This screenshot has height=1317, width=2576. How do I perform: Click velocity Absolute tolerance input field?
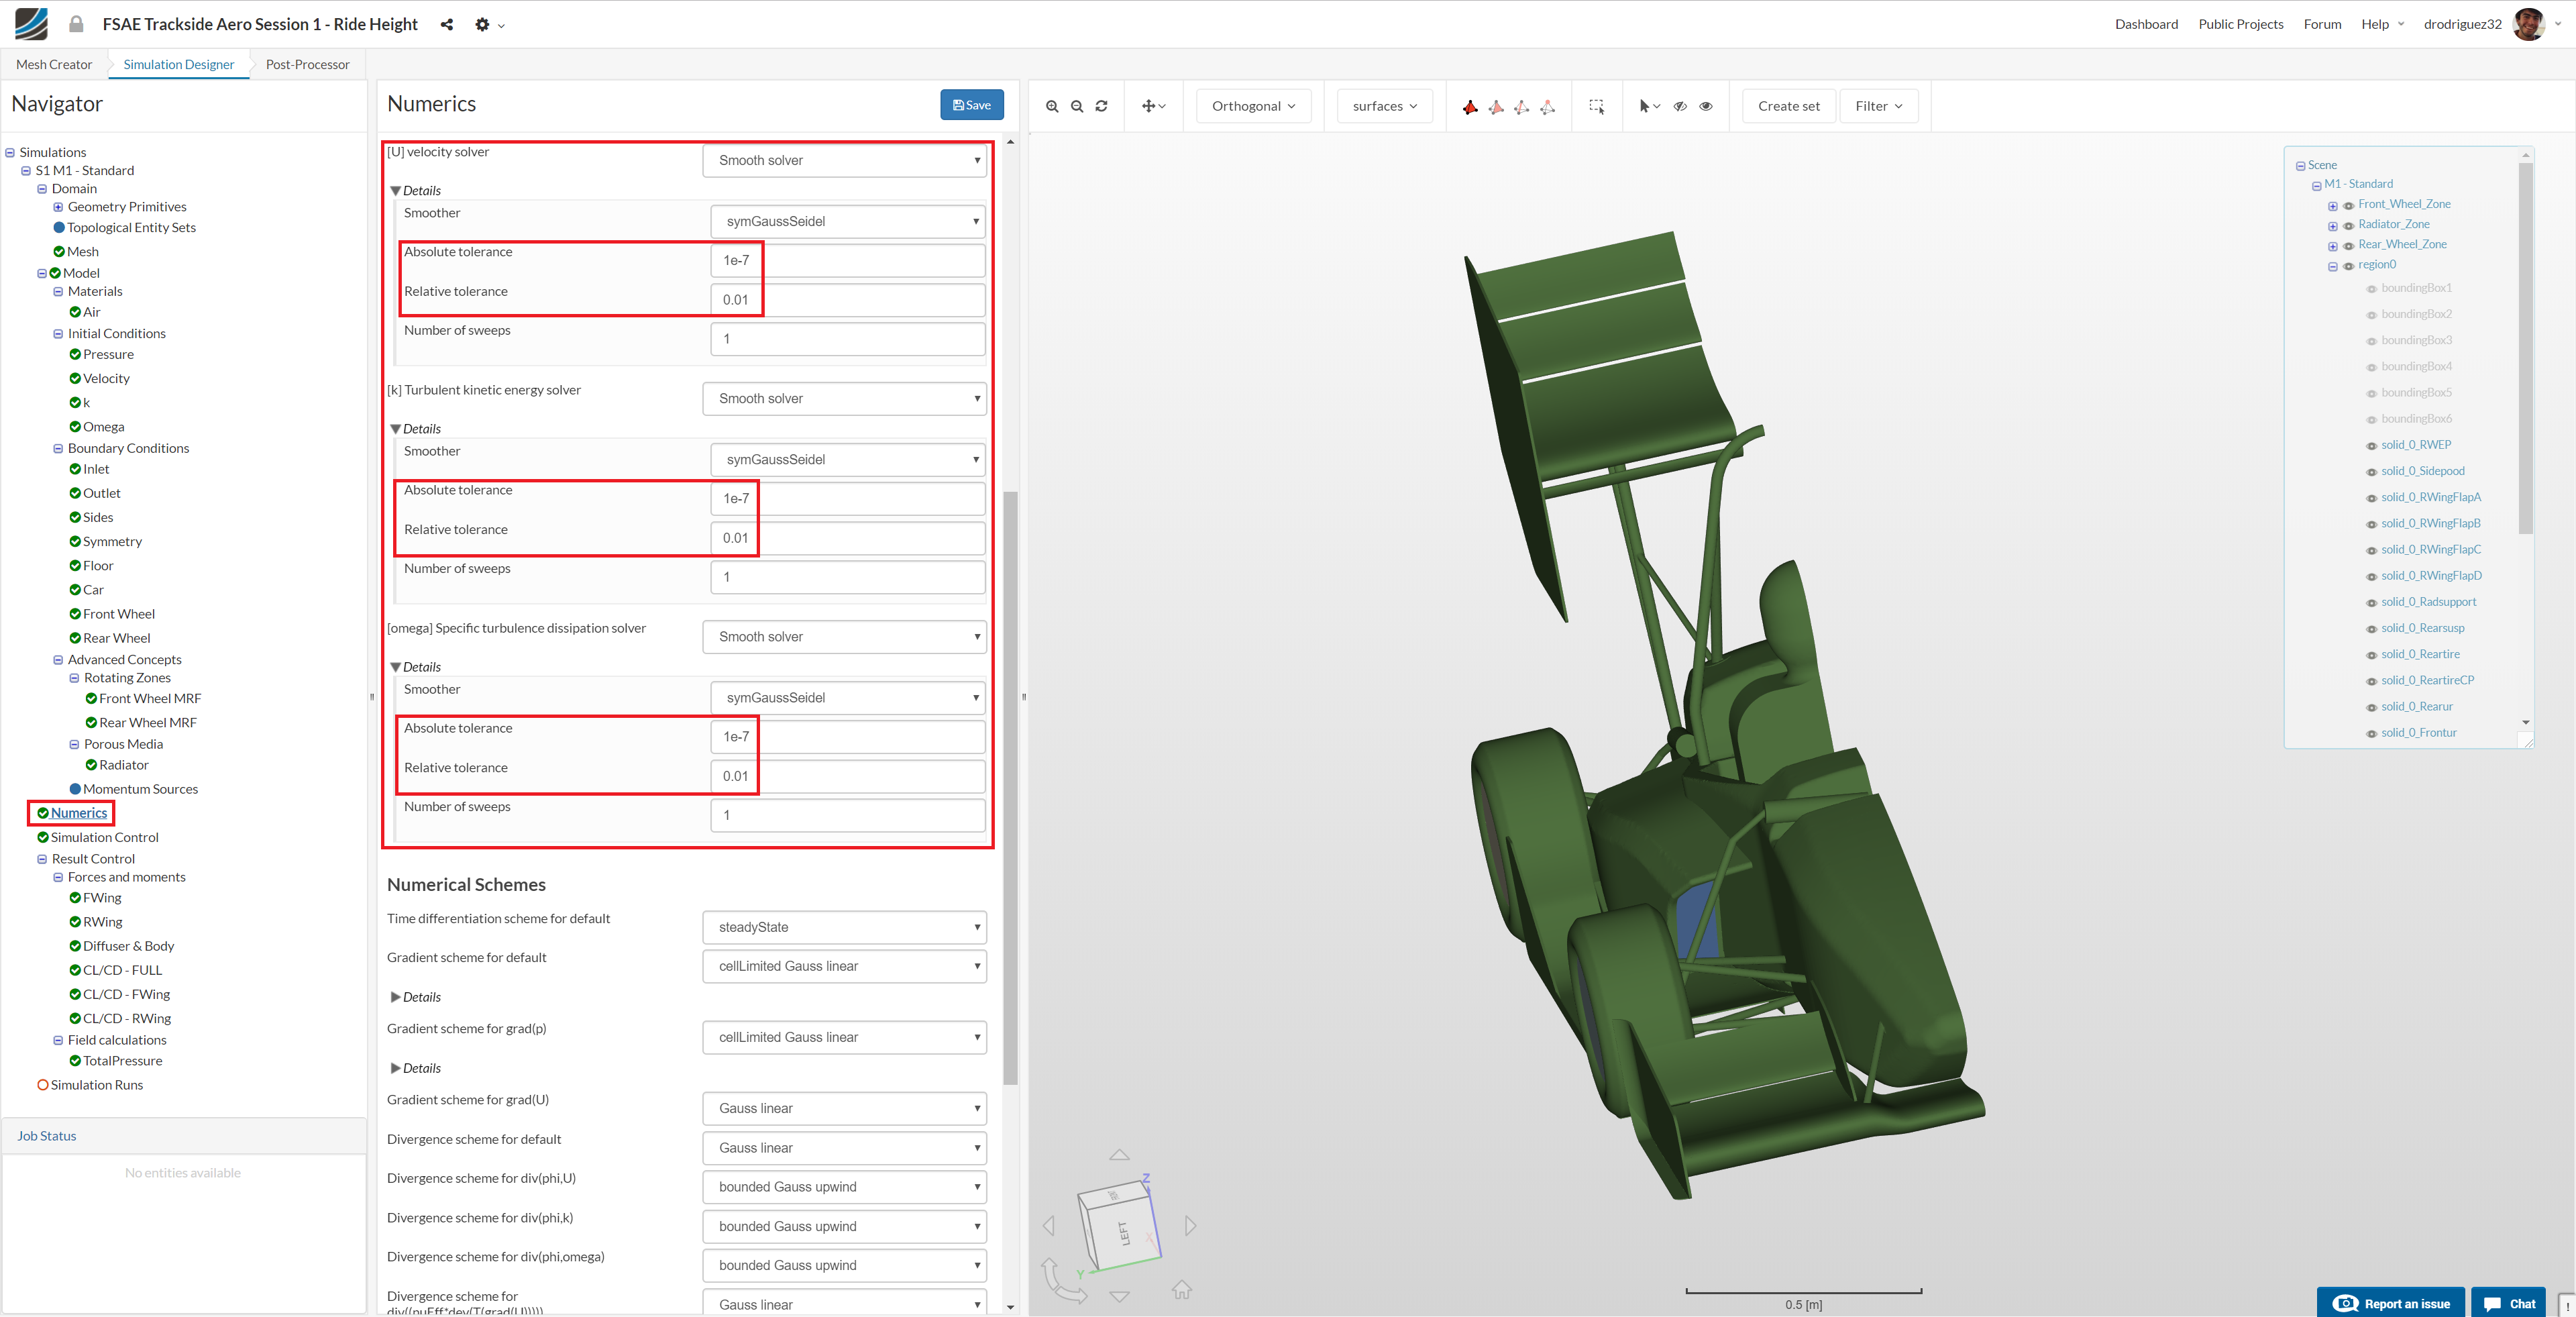point(847,260)
